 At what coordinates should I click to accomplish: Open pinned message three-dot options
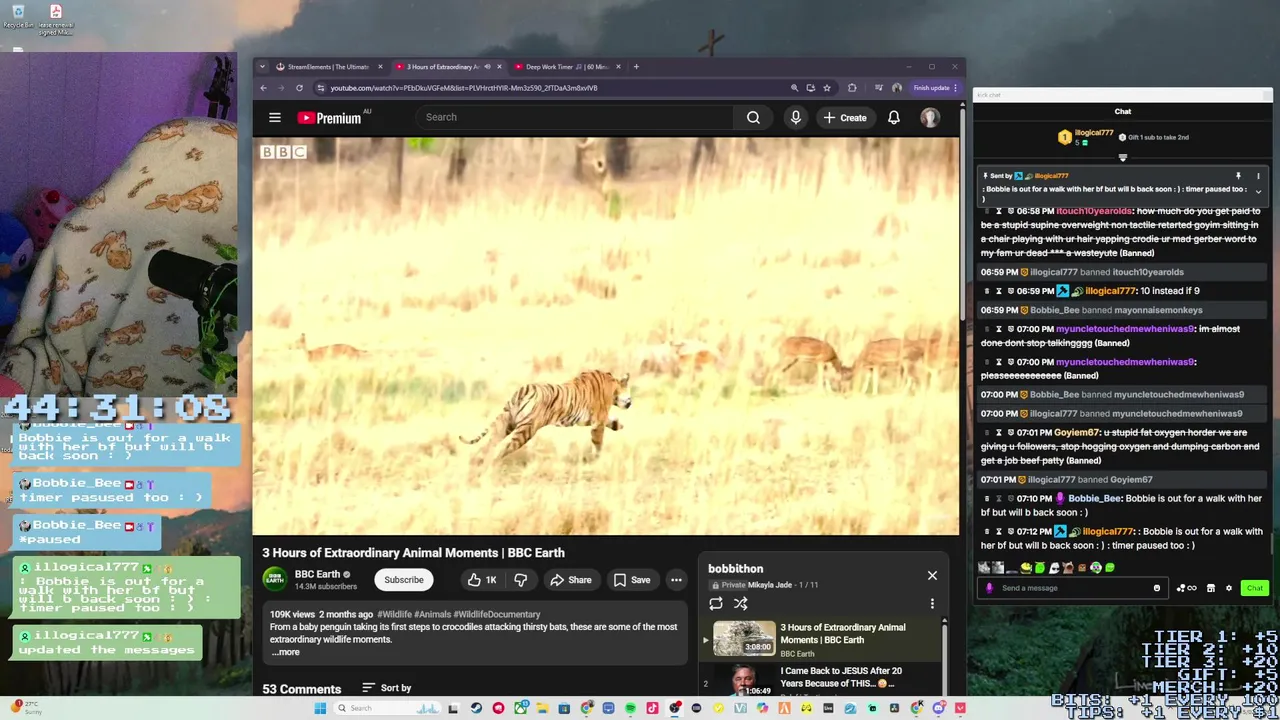[1258, 176]
